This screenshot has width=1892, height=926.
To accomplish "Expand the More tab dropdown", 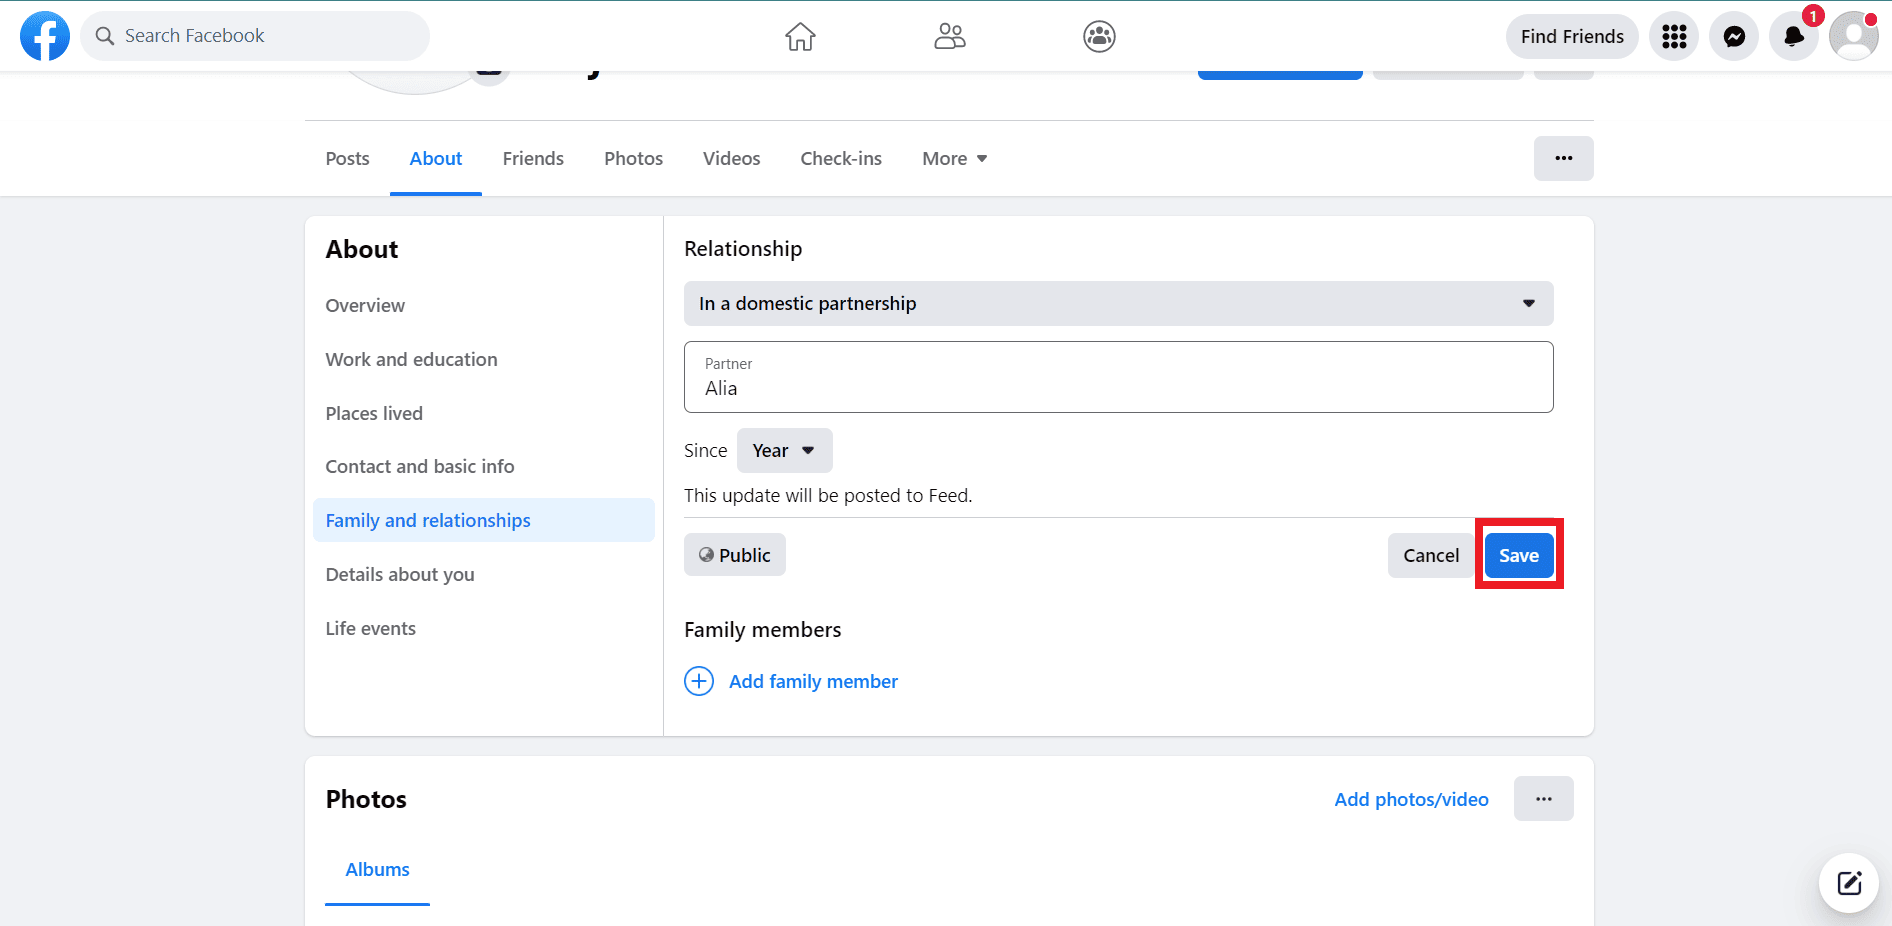I will pos(954,159).
